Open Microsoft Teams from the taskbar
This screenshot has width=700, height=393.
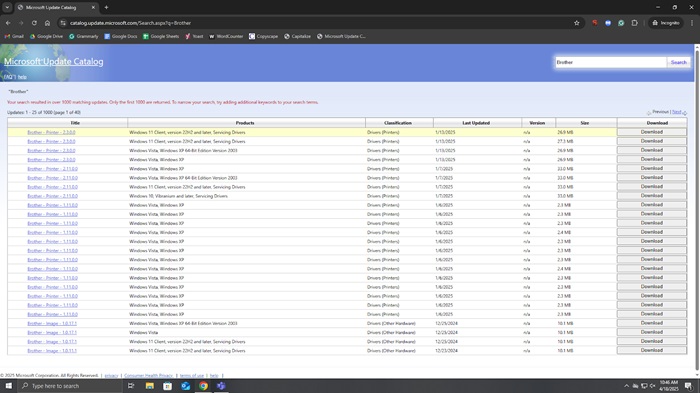pyautogui.click(x=221, y=386)
